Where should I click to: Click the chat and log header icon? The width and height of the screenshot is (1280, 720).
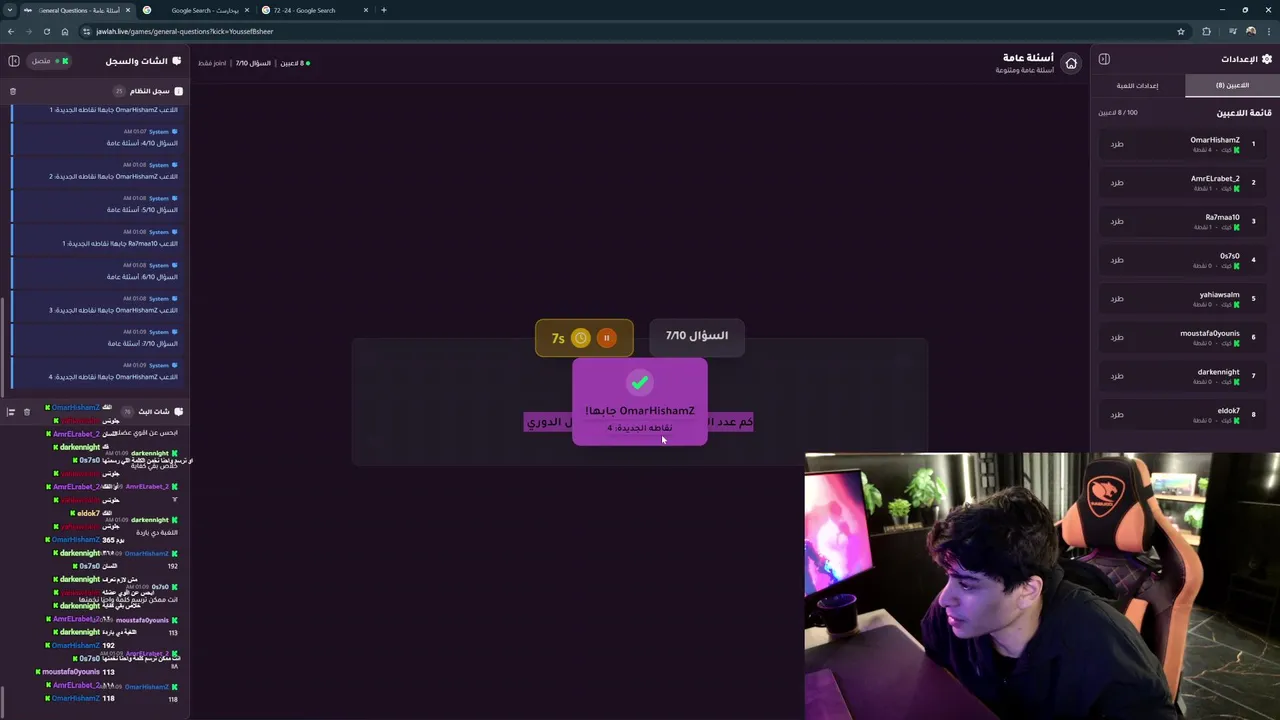pos(177,61)
